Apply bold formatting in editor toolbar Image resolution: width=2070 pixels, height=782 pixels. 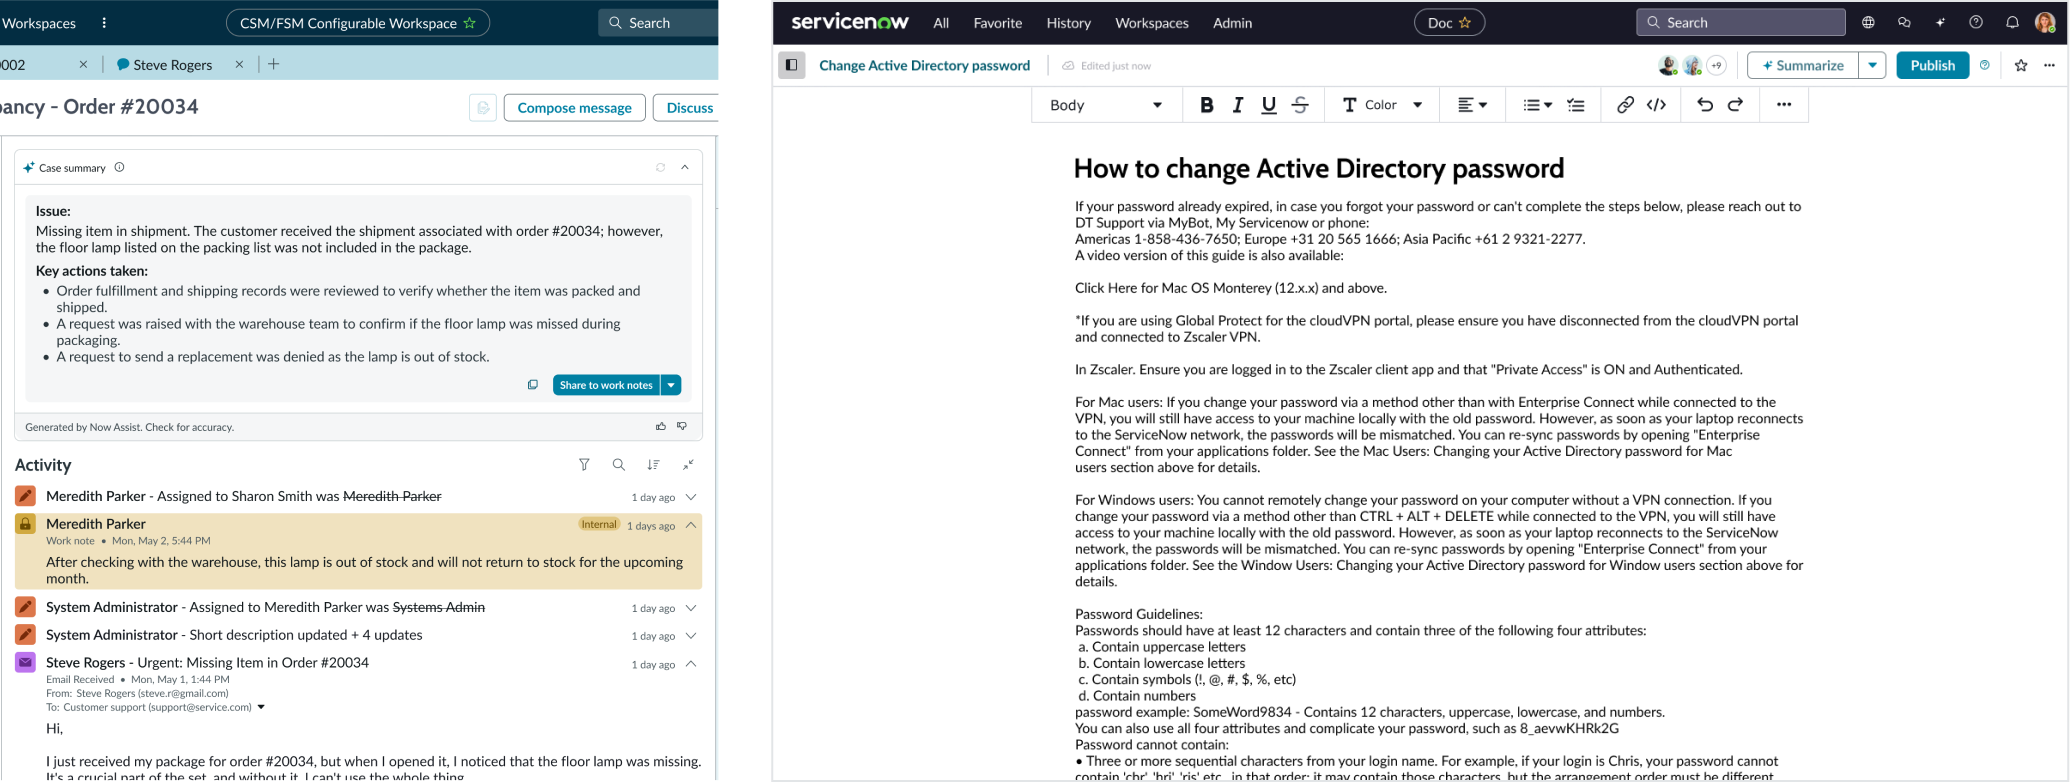click(1206, 105)
